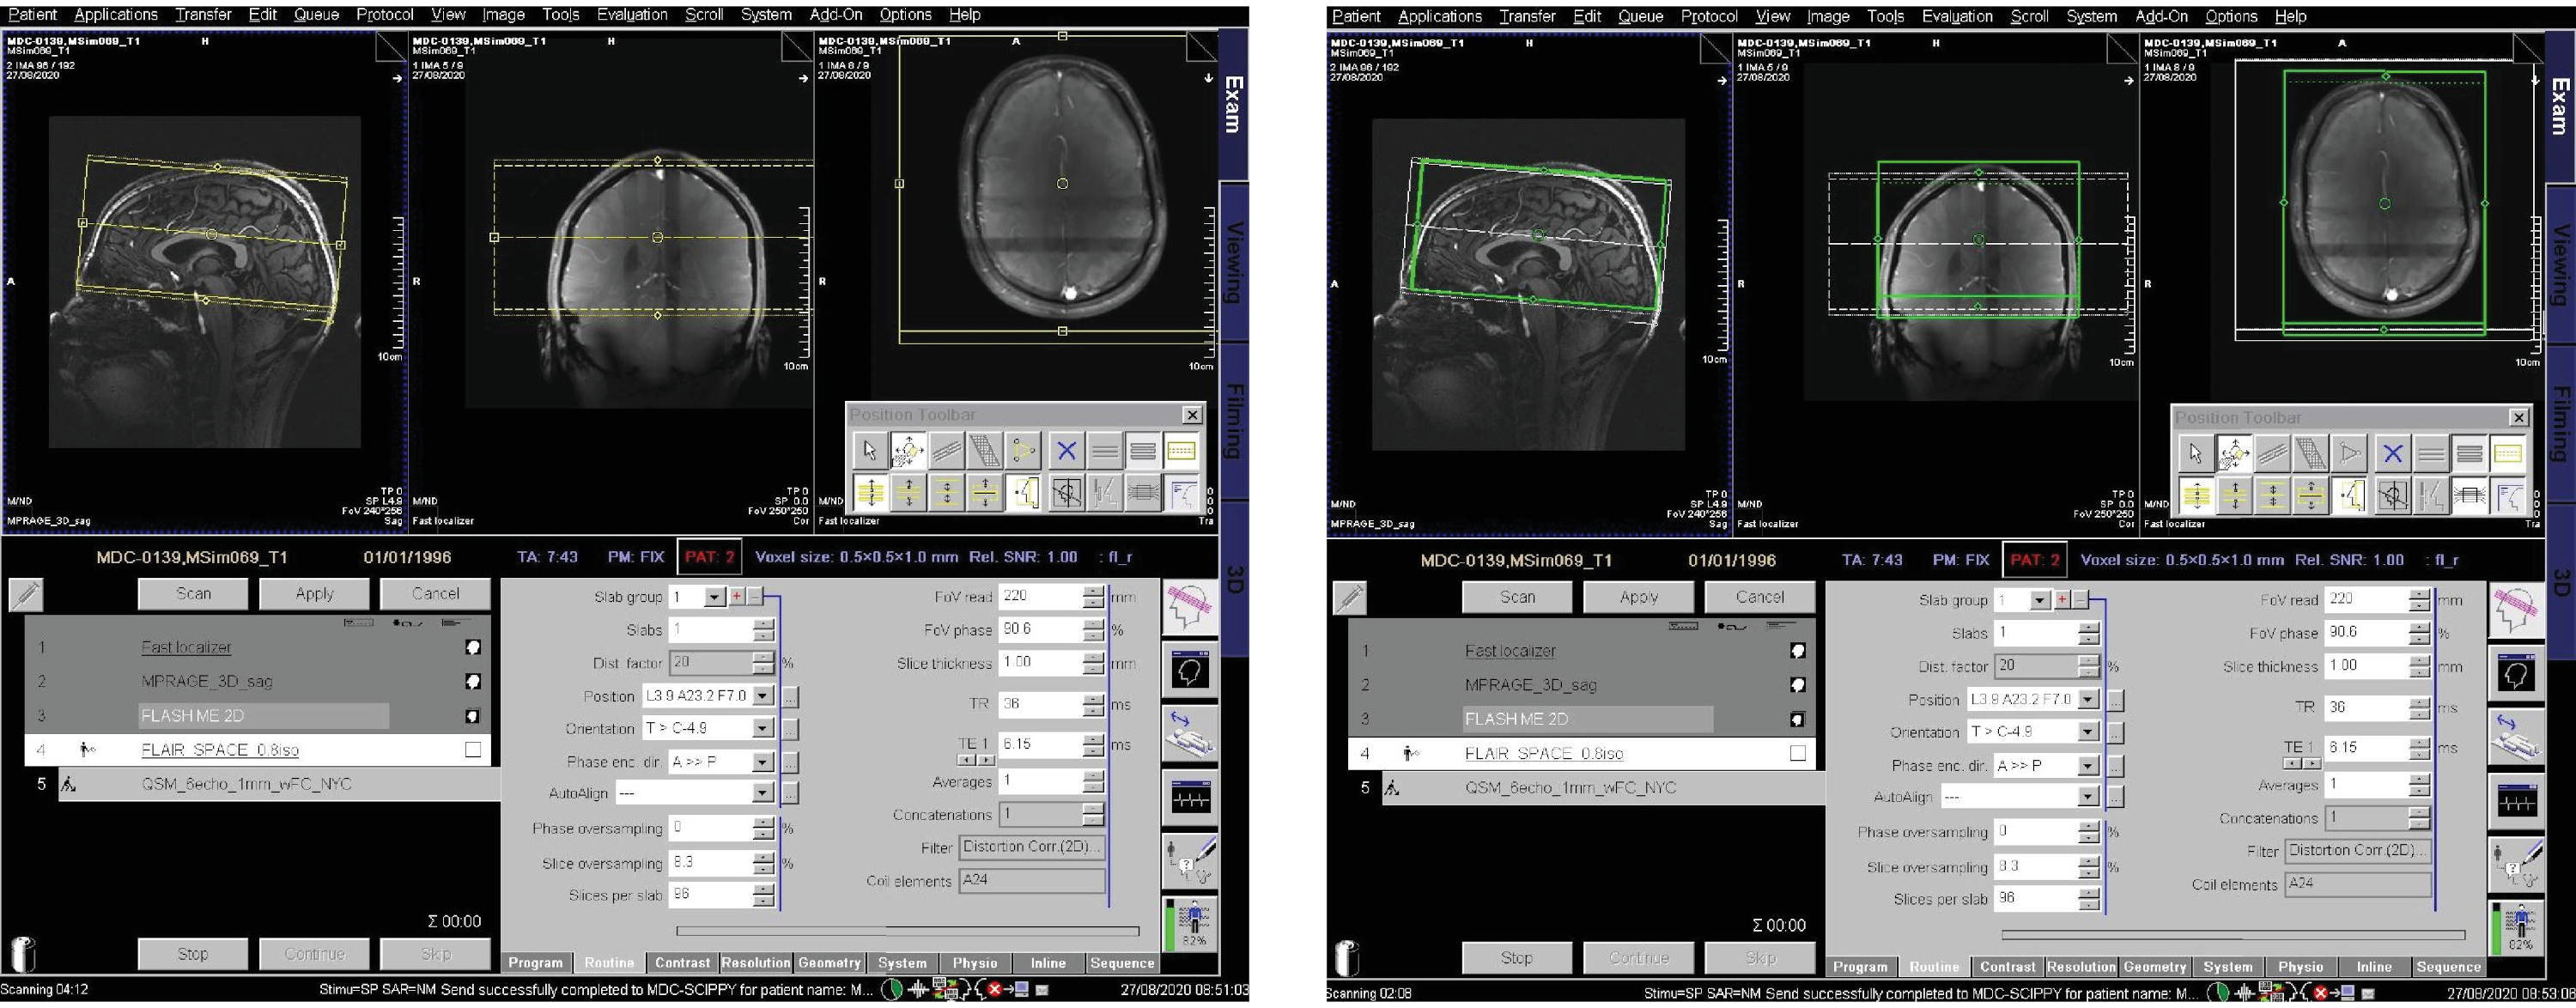Click FoV read field in left window
Viewport: 2576px width, 1008px height.
pyautogui.click(x=1040, y=596)
